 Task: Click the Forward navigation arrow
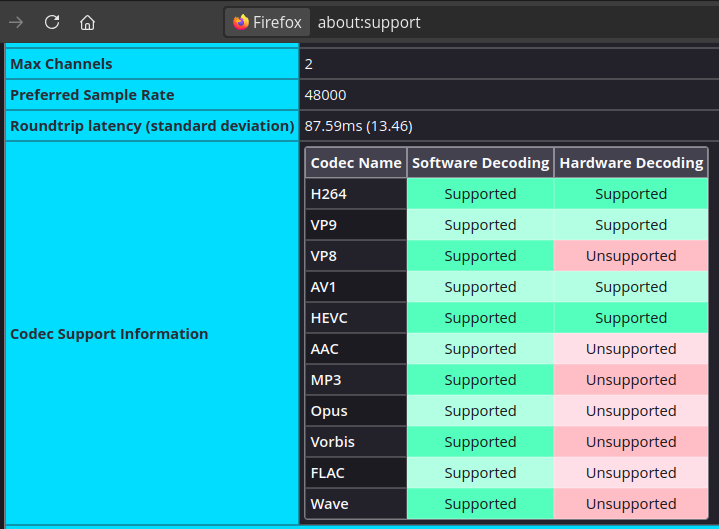16,22
